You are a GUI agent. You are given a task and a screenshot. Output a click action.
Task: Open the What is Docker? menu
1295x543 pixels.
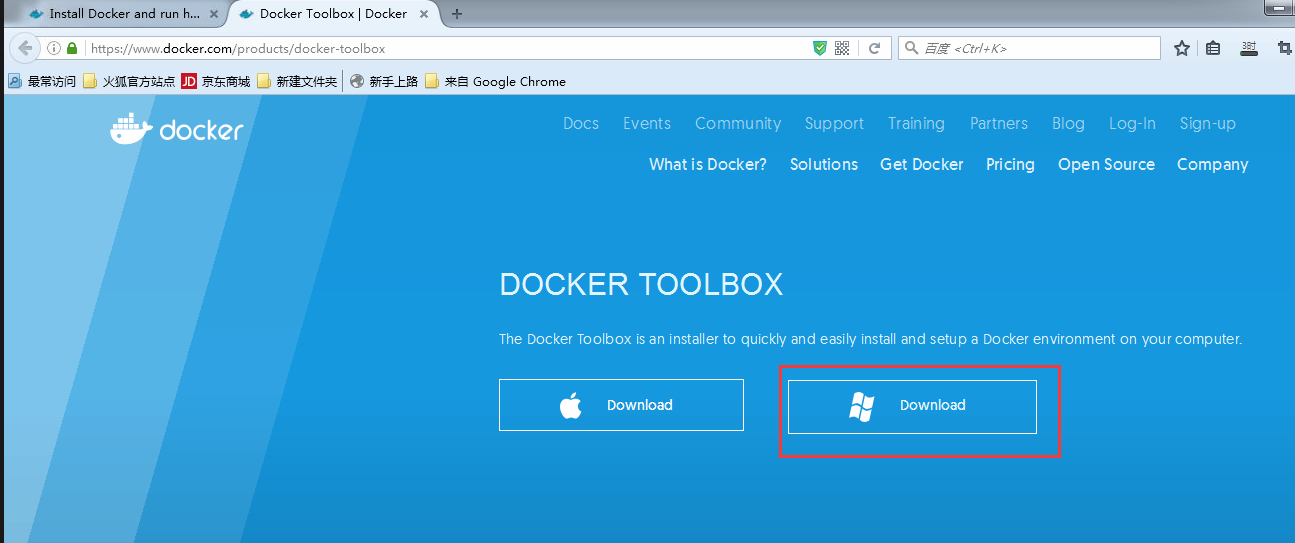tap(708, 164)
